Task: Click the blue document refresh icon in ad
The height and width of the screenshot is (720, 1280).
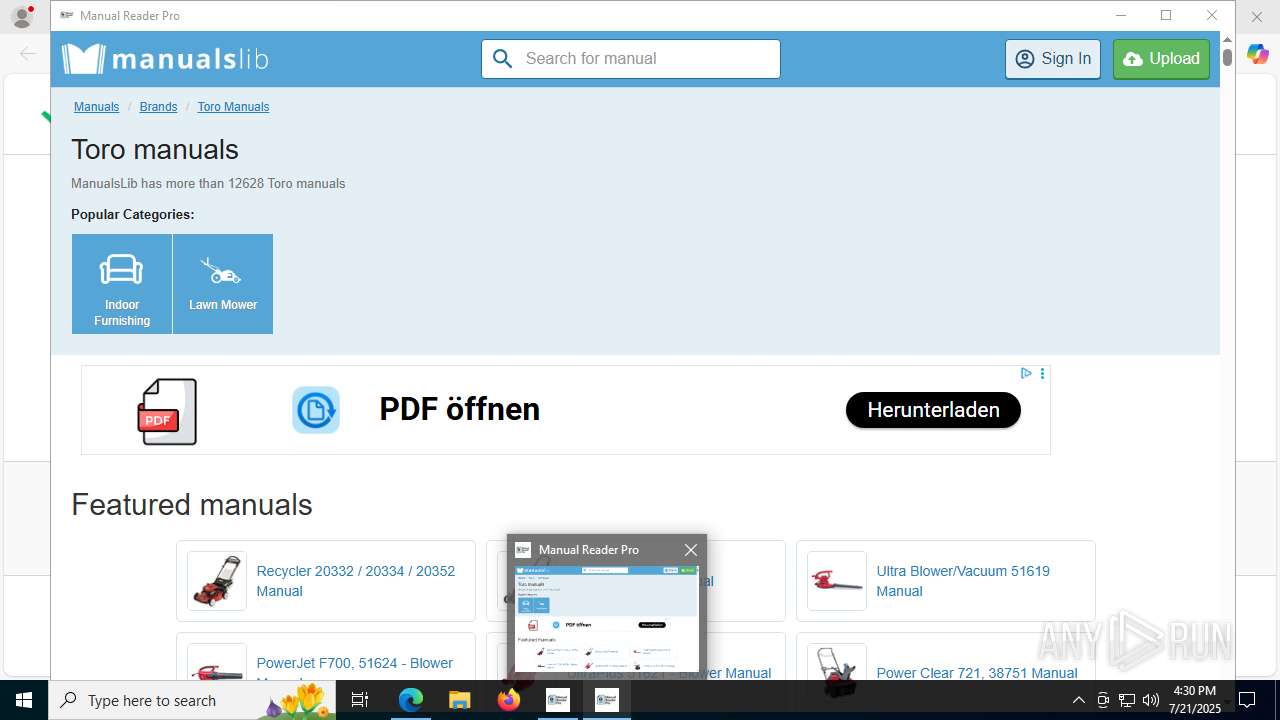Action: tap(316, 410)
